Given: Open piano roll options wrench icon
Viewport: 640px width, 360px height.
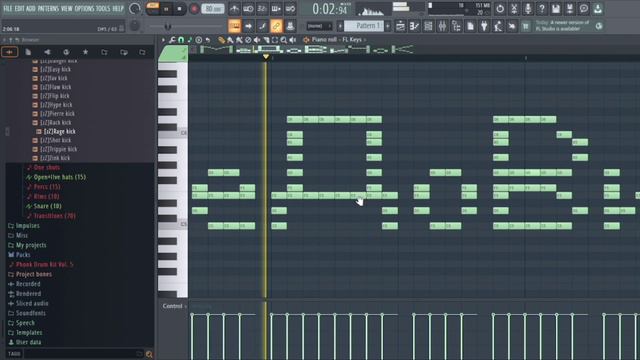Looking at the screenshot, I should coord(172,40).
